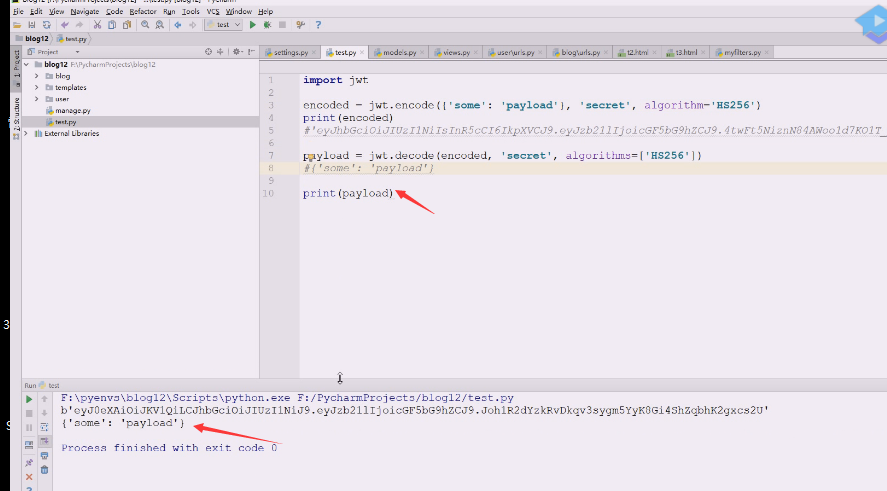Click the Scroll from Source target icon

[x=208, y=51]
